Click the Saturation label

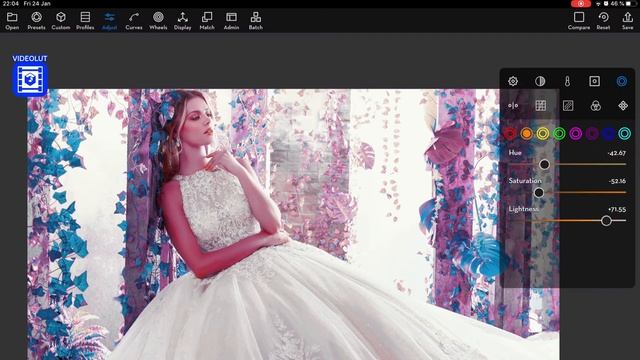525,180
